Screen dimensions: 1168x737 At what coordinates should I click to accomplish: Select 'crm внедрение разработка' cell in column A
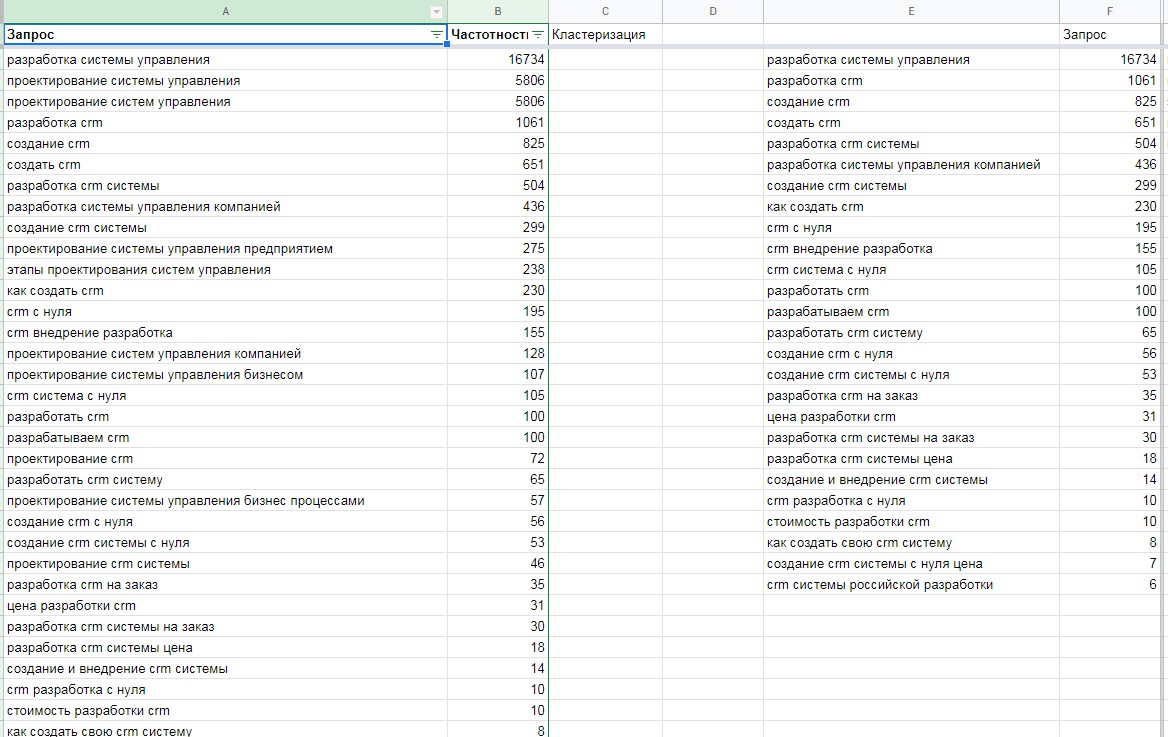226,332
